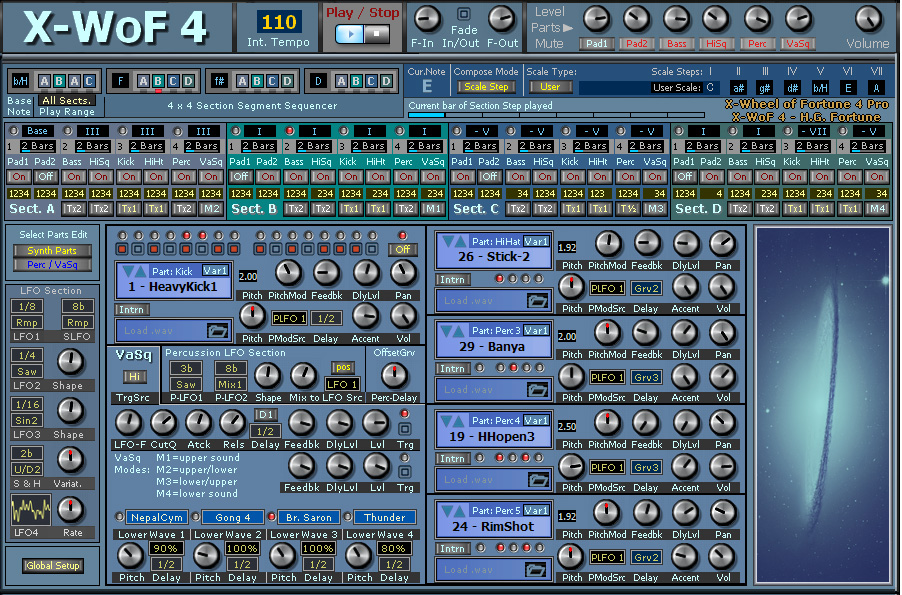Open the folder icon under Perc3 Banya
902x595 pixels.
[x=537, y=390]
